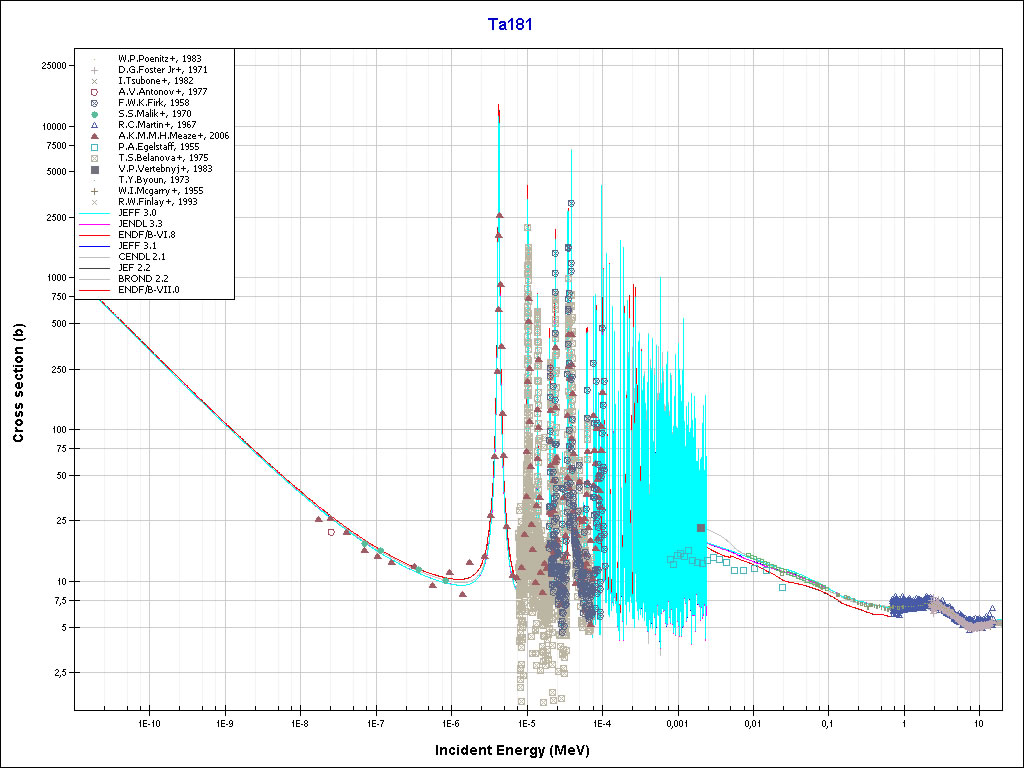Screen dimensions: 1024x768
Task: Click the Ta181 chart title
Action: 509,25
